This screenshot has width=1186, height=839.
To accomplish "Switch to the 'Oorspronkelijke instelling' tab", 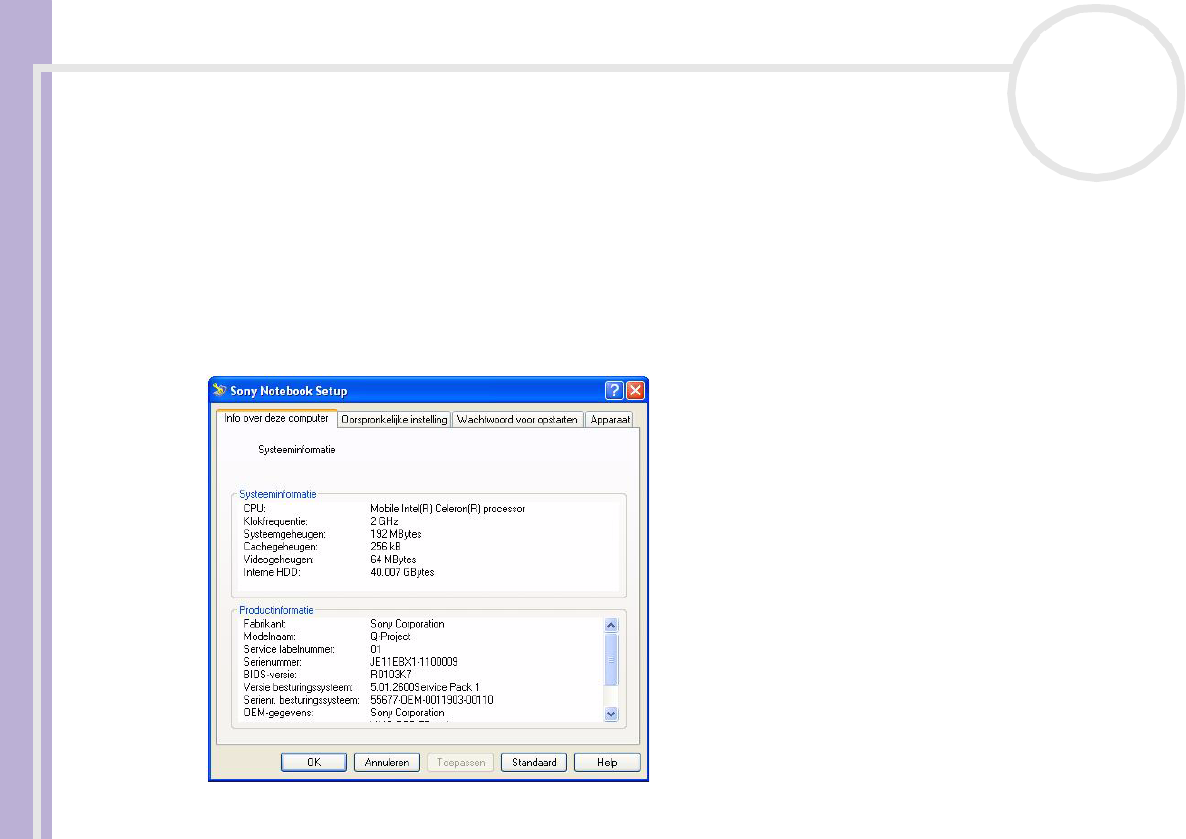I will (394, 420).
